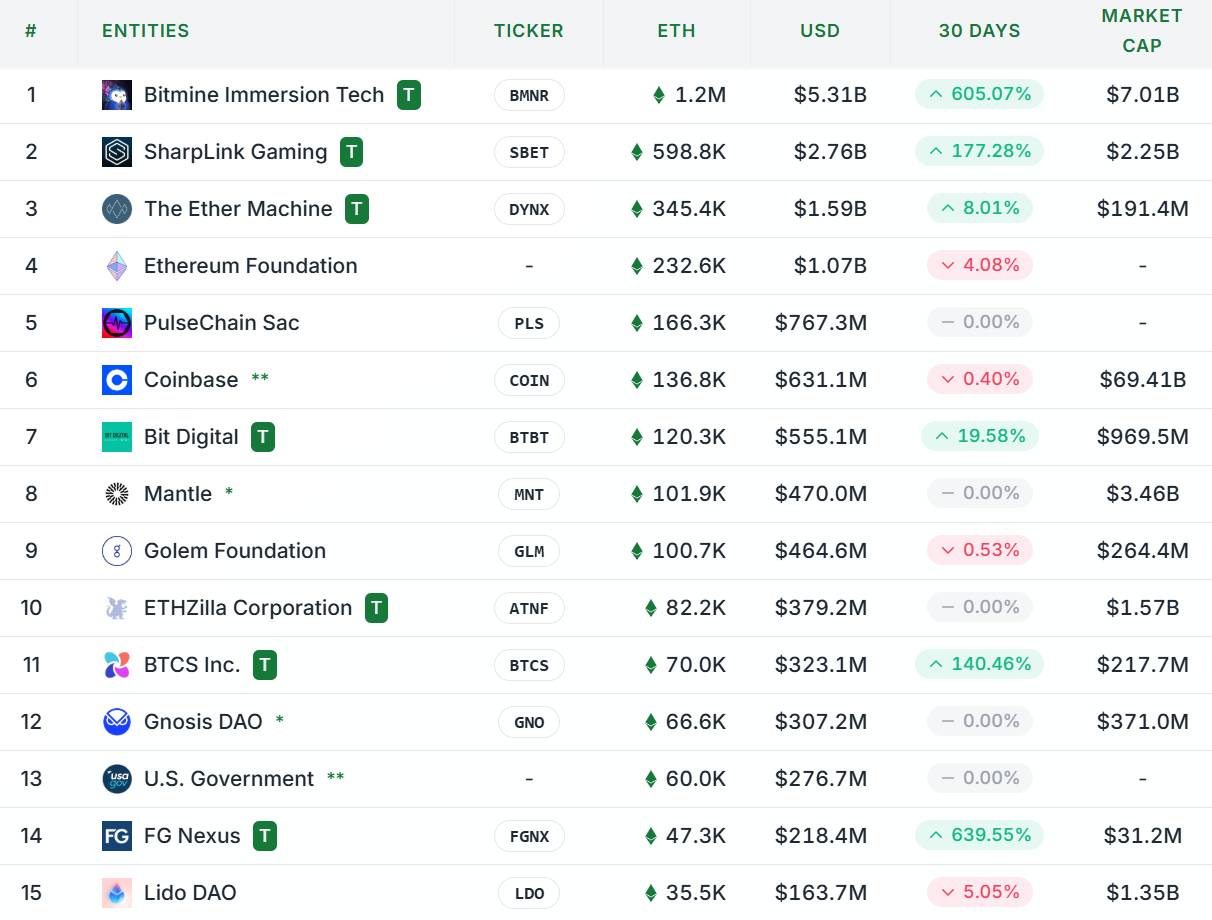The width and height of the screenshot is (1212, 920).
Task: Open the Ethereum Foundation entity name
Action: pos(251,266)
